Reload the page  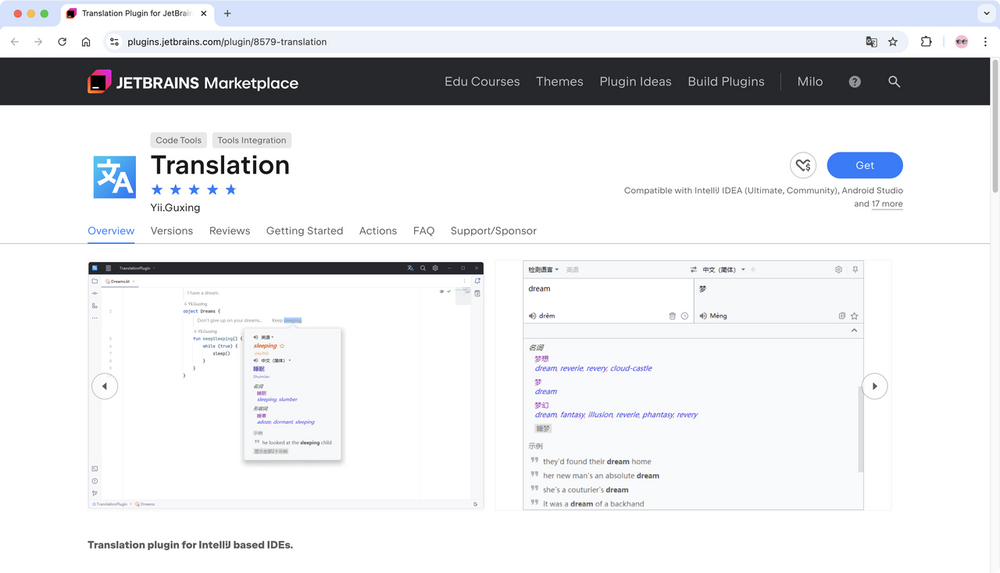pos(62,42)
